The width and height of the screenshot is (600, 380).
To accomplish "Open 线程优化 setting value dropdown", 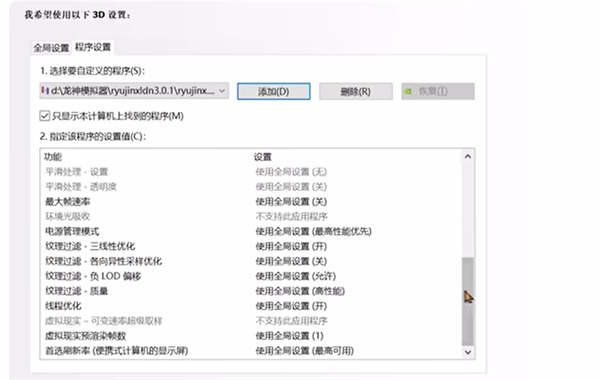I will click(x=291, y=306).
